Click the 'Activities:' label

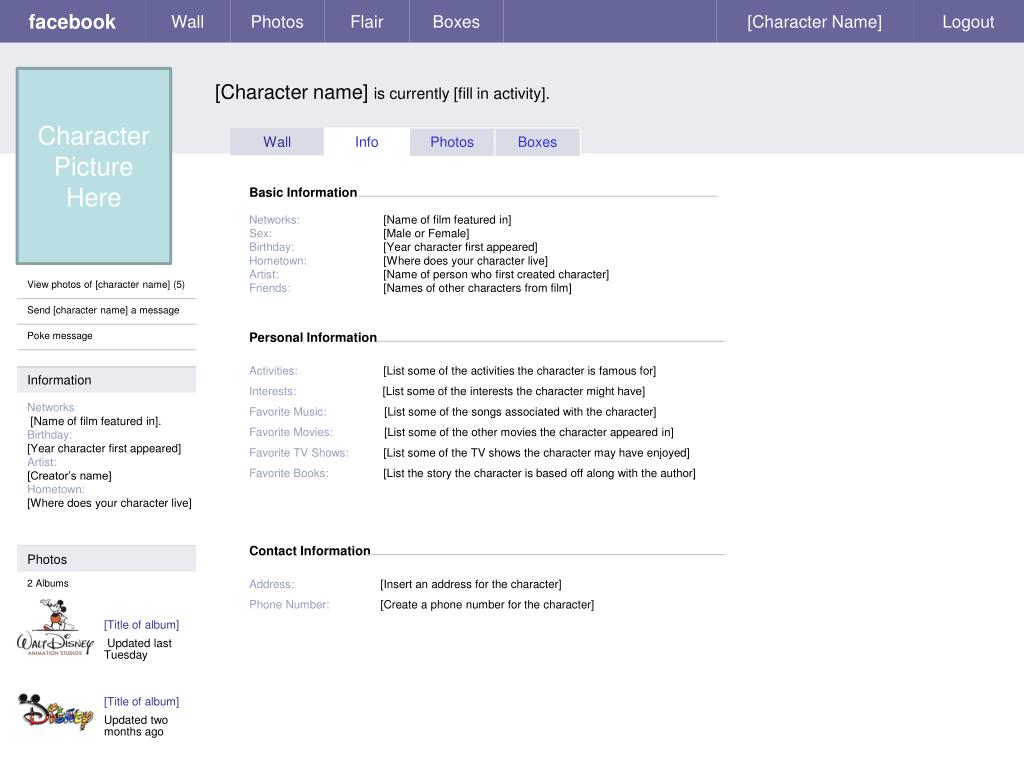pyautogui.click(x=273, y=371)
